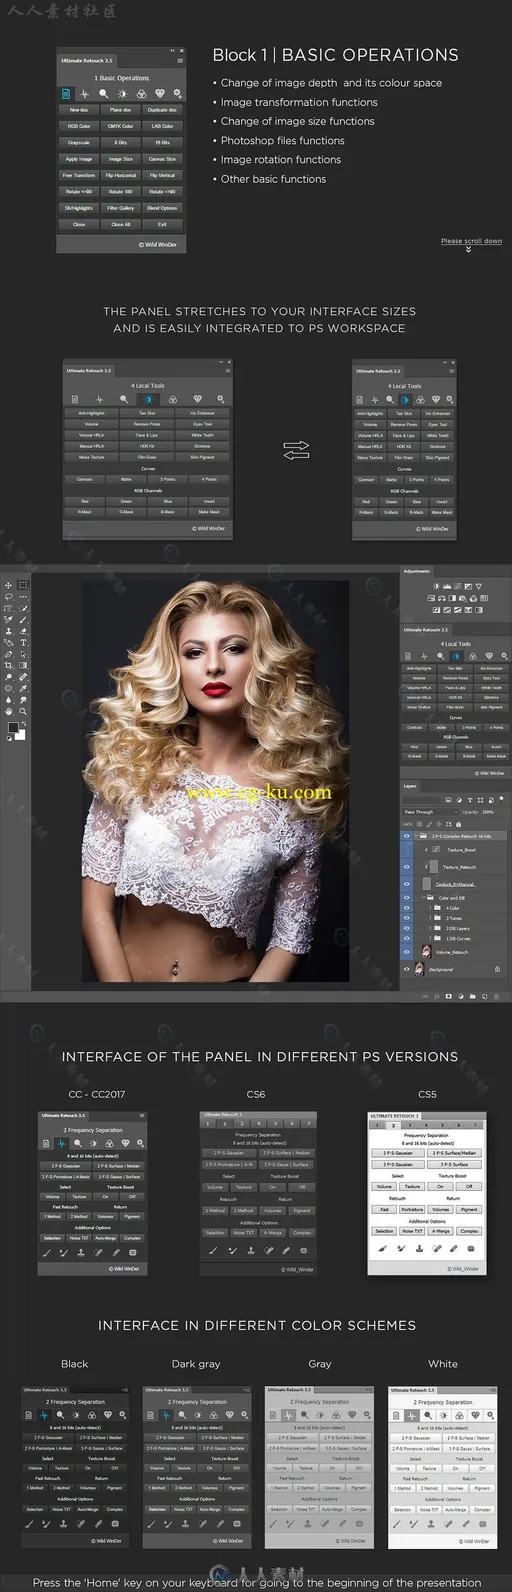The height and width of the screenshot is (1592, 512).
Task: Toggle visibility of 1 DB Curves group
Action: [407, 938]
